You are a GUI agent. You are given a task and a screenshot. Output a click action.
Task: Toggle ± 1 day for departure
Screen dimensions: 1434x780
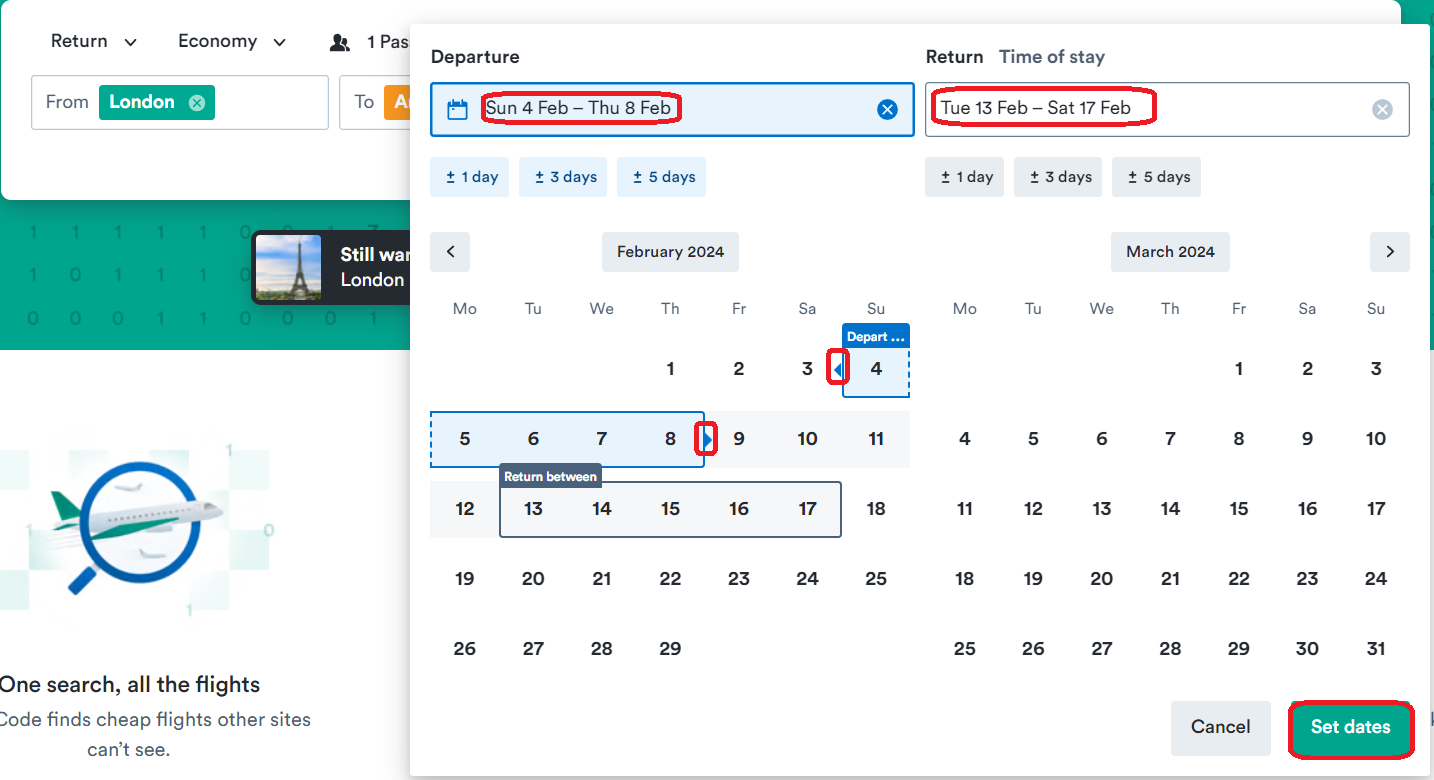pos(472,177)
